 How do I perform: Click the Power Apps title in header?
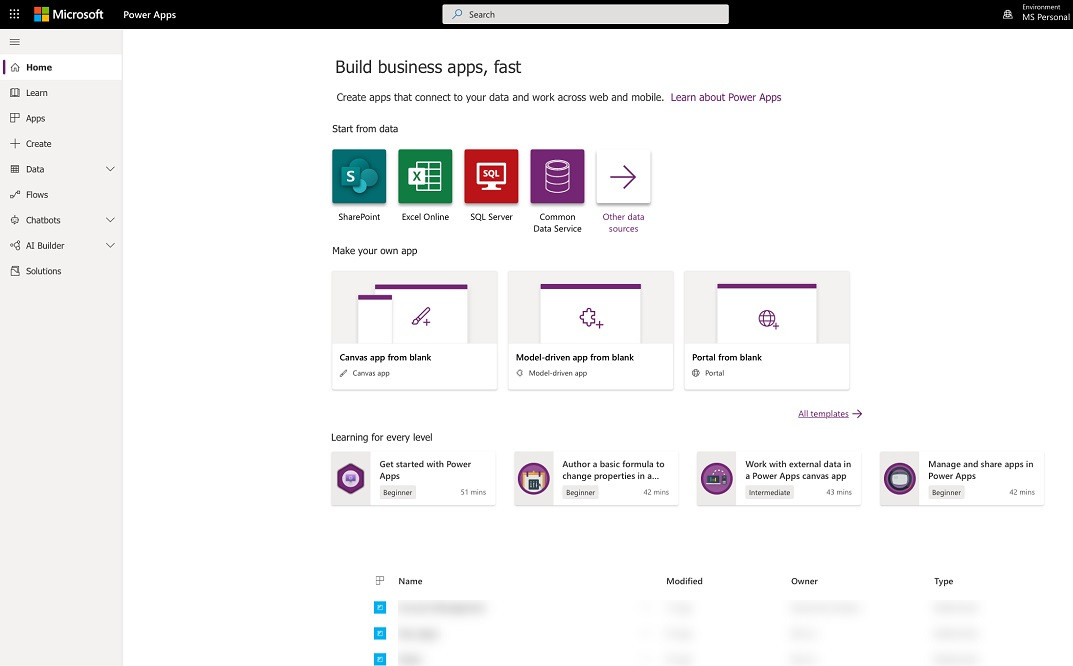tap(149, 14)
